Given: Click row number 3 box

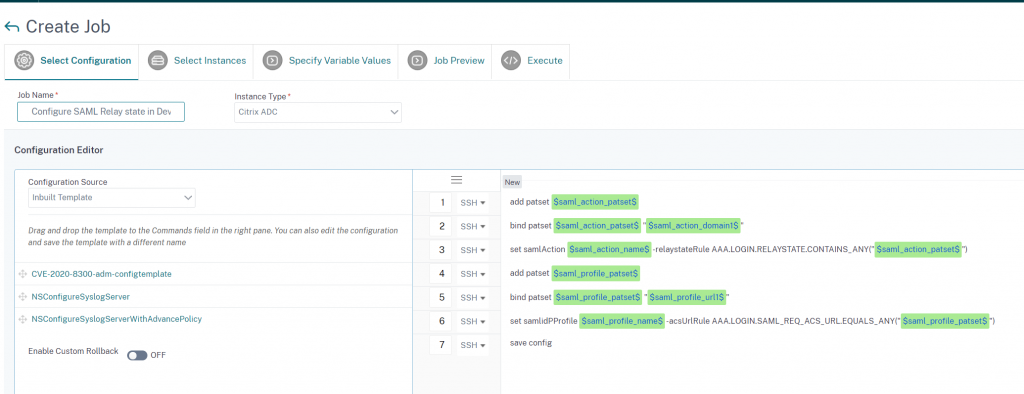Looking at the screenshot, I should (441, 250).
